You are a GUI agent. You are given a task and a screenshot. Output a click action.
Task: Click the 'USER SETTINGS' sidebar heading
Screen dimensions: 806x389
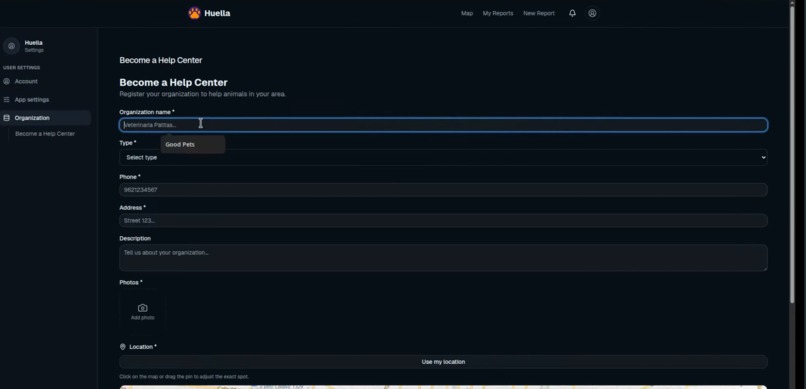tap(22, 67)
